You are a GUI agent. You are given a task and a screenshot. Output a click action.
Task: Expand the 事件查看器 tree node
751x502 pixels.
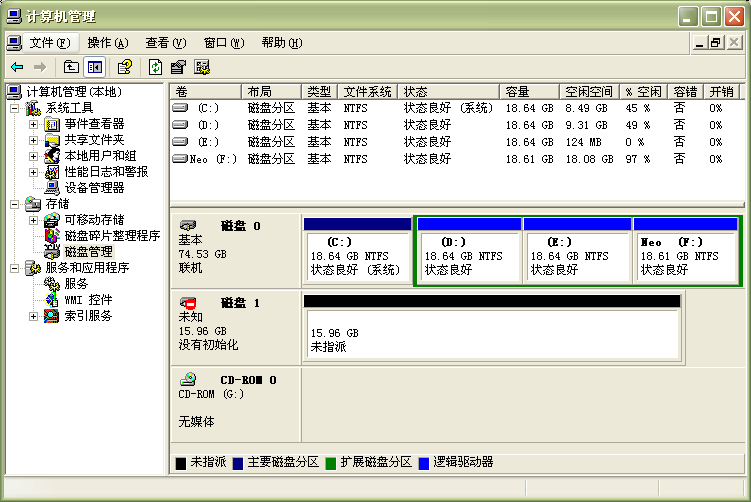pyautogui.click(x=33, y=125)
